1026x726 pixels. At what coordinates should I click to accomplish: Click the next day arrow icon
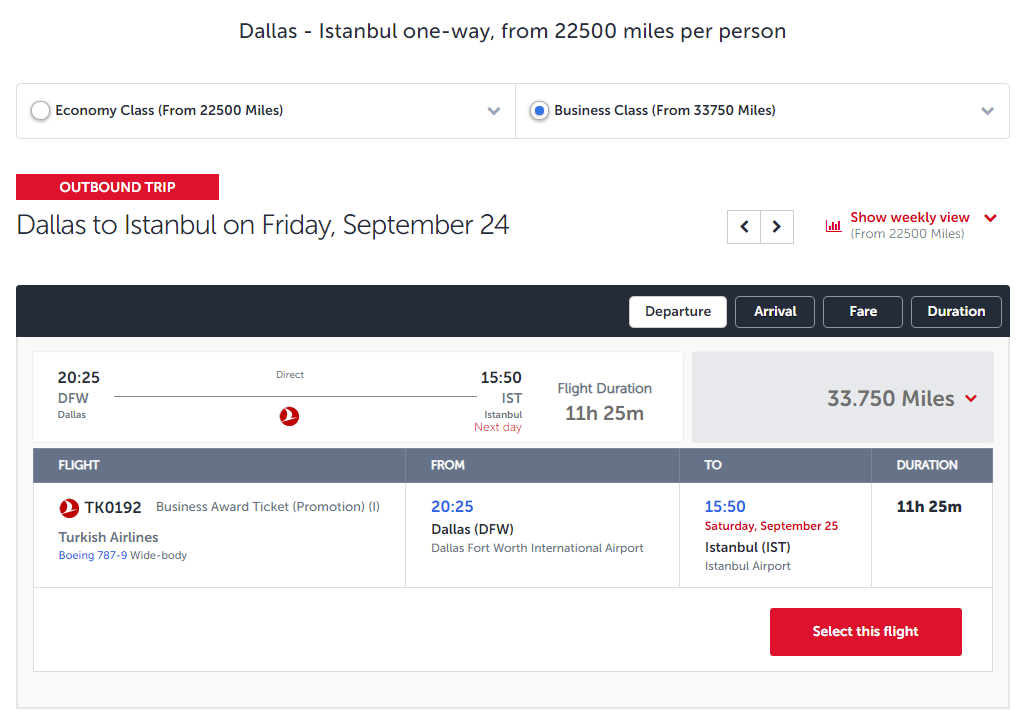pos(777,227)
